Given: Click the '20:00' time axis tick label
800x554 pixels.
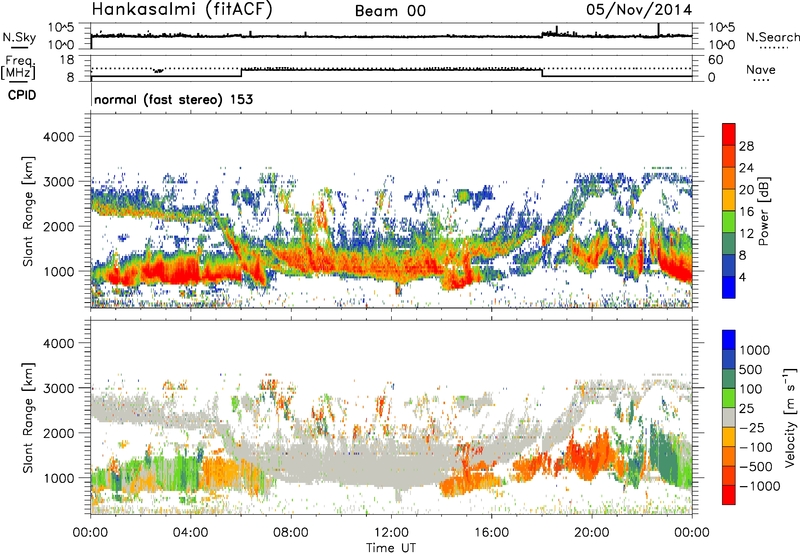Looking at the screenshot, I should pos(591,533).
